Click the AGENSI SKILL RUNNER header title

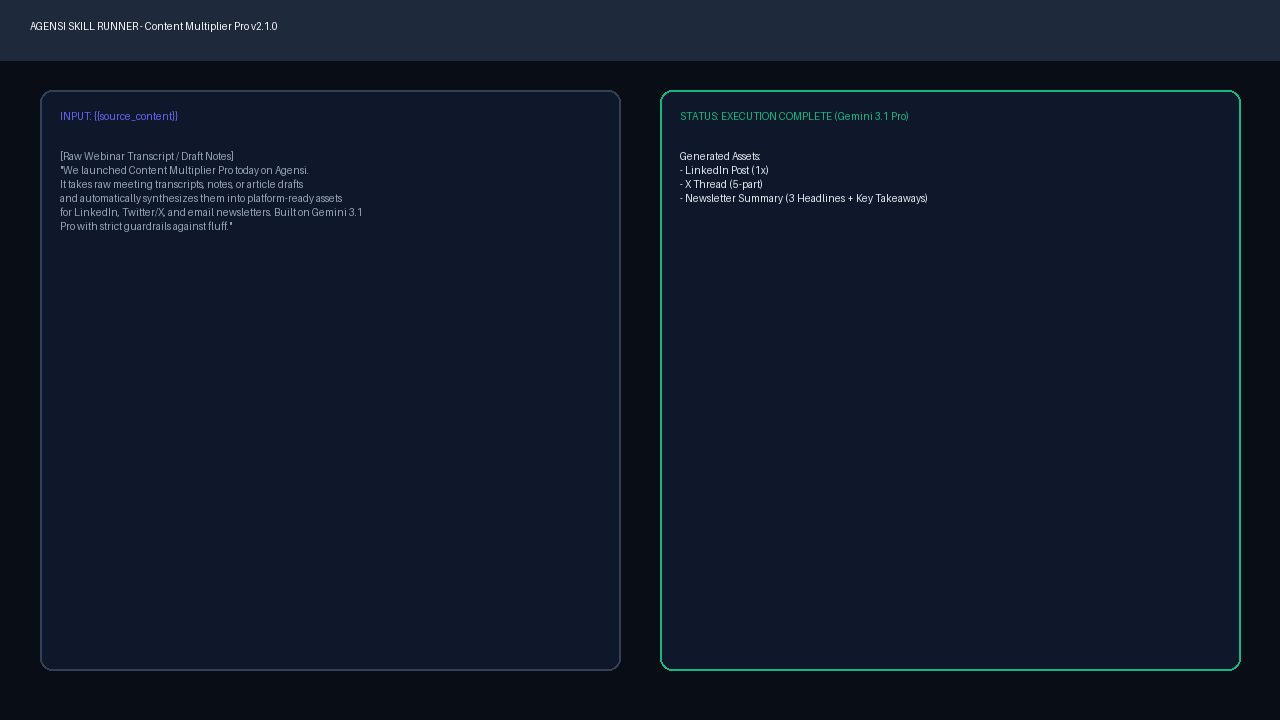pyautogui.click(x=154, y=26)
